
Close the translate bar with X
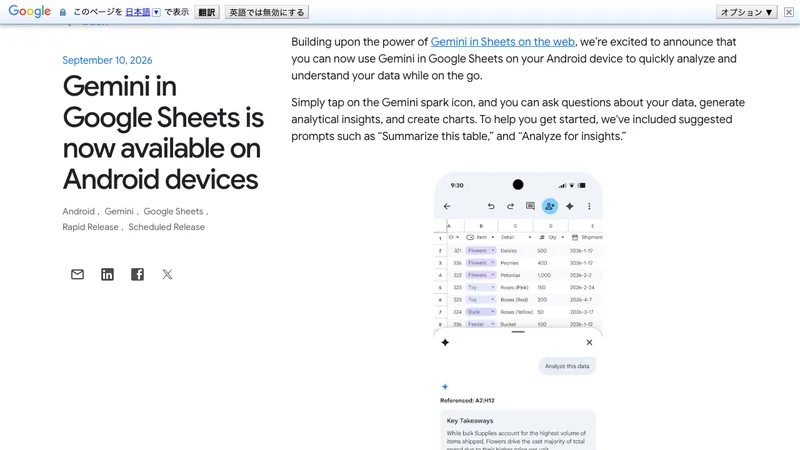789,12
